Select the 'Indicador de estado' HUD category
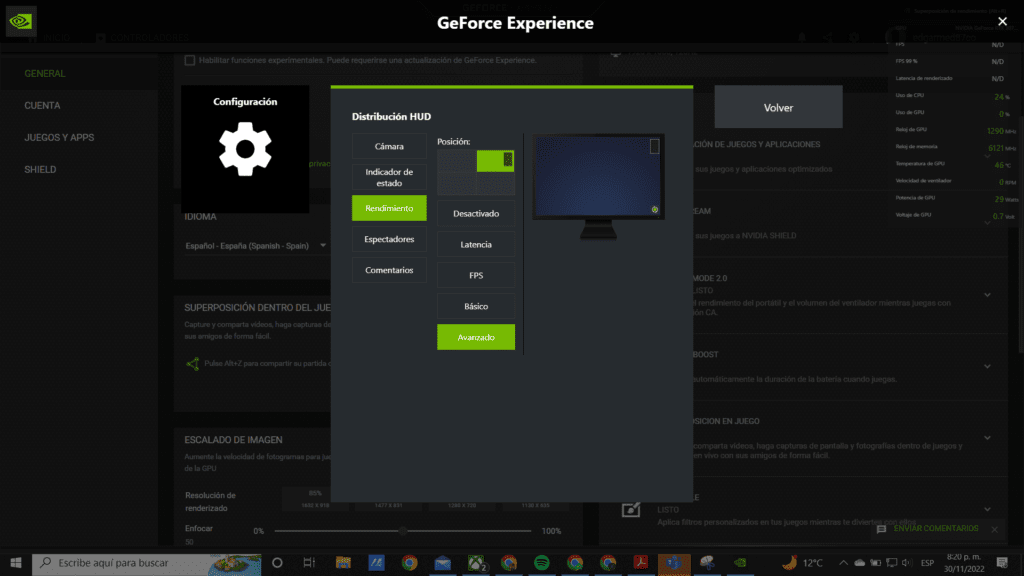 tap(389, 178)
